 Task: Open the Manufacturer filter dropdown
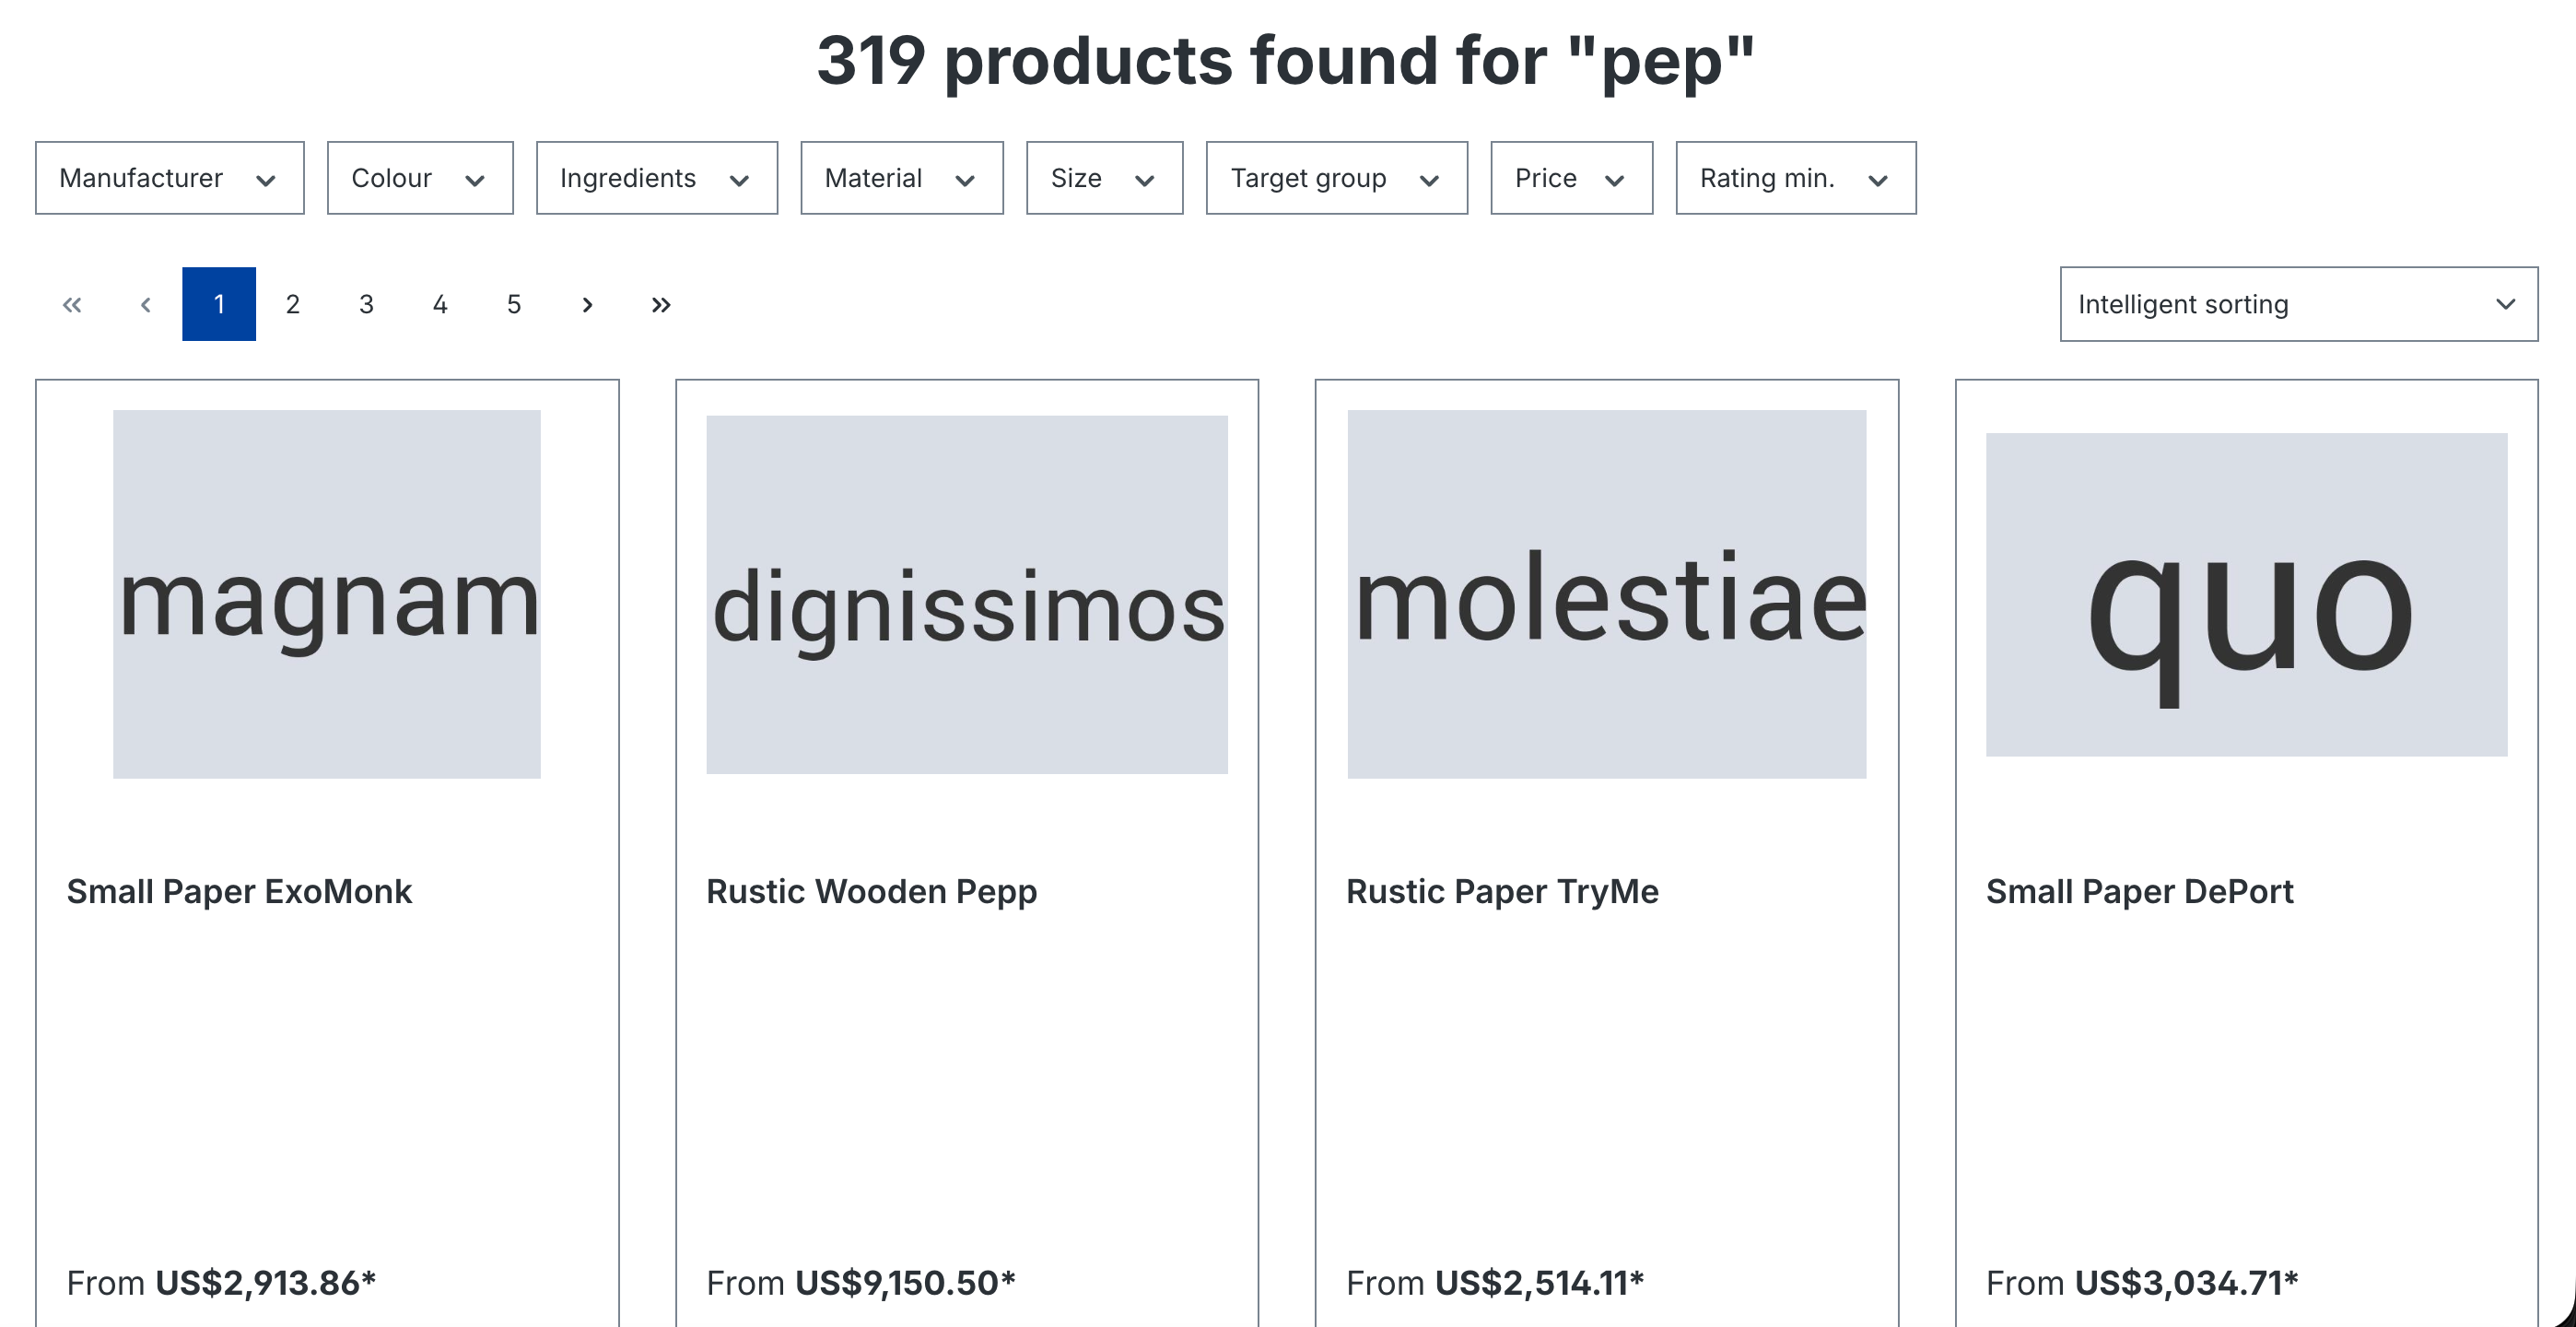click(x=170, y=178)
